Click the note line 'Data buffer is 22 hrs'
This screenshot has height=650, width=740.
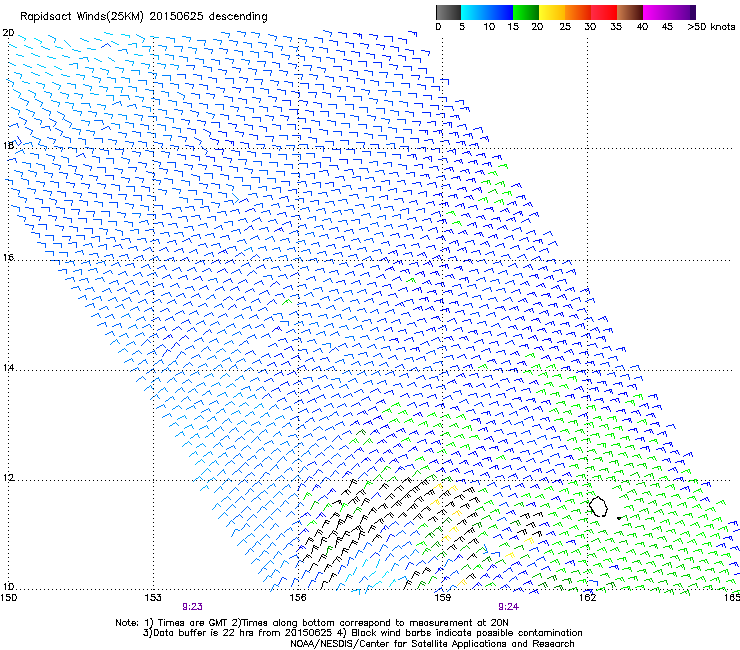point(362,633)
